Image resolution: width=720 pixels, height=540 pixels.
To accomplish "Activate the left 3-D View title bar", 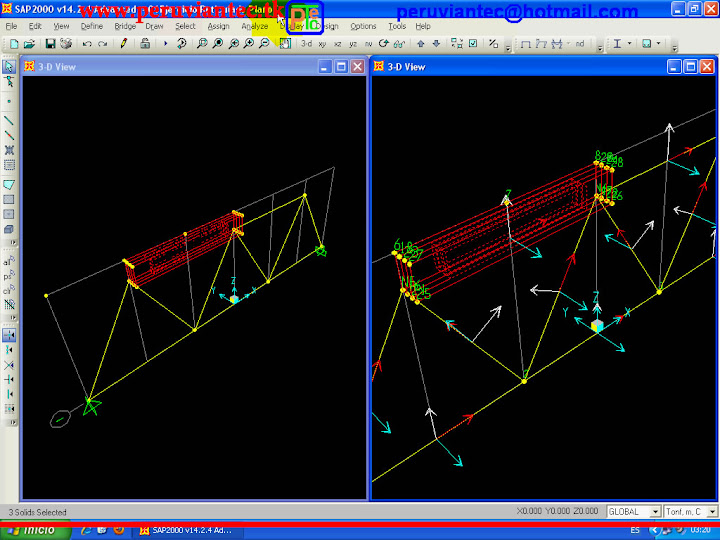I will pyautogui.click(x=193, y=67).
